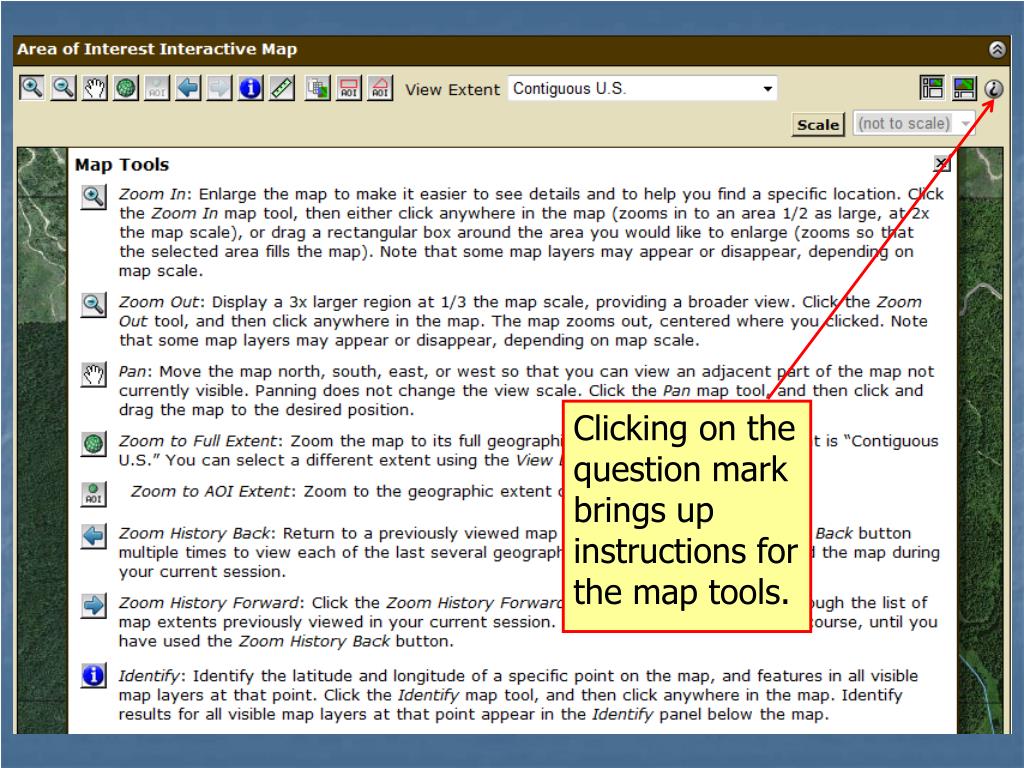1024x768 pixels.
Task: Define AOI by rectangle tool
Action: [x=349, y=88]
